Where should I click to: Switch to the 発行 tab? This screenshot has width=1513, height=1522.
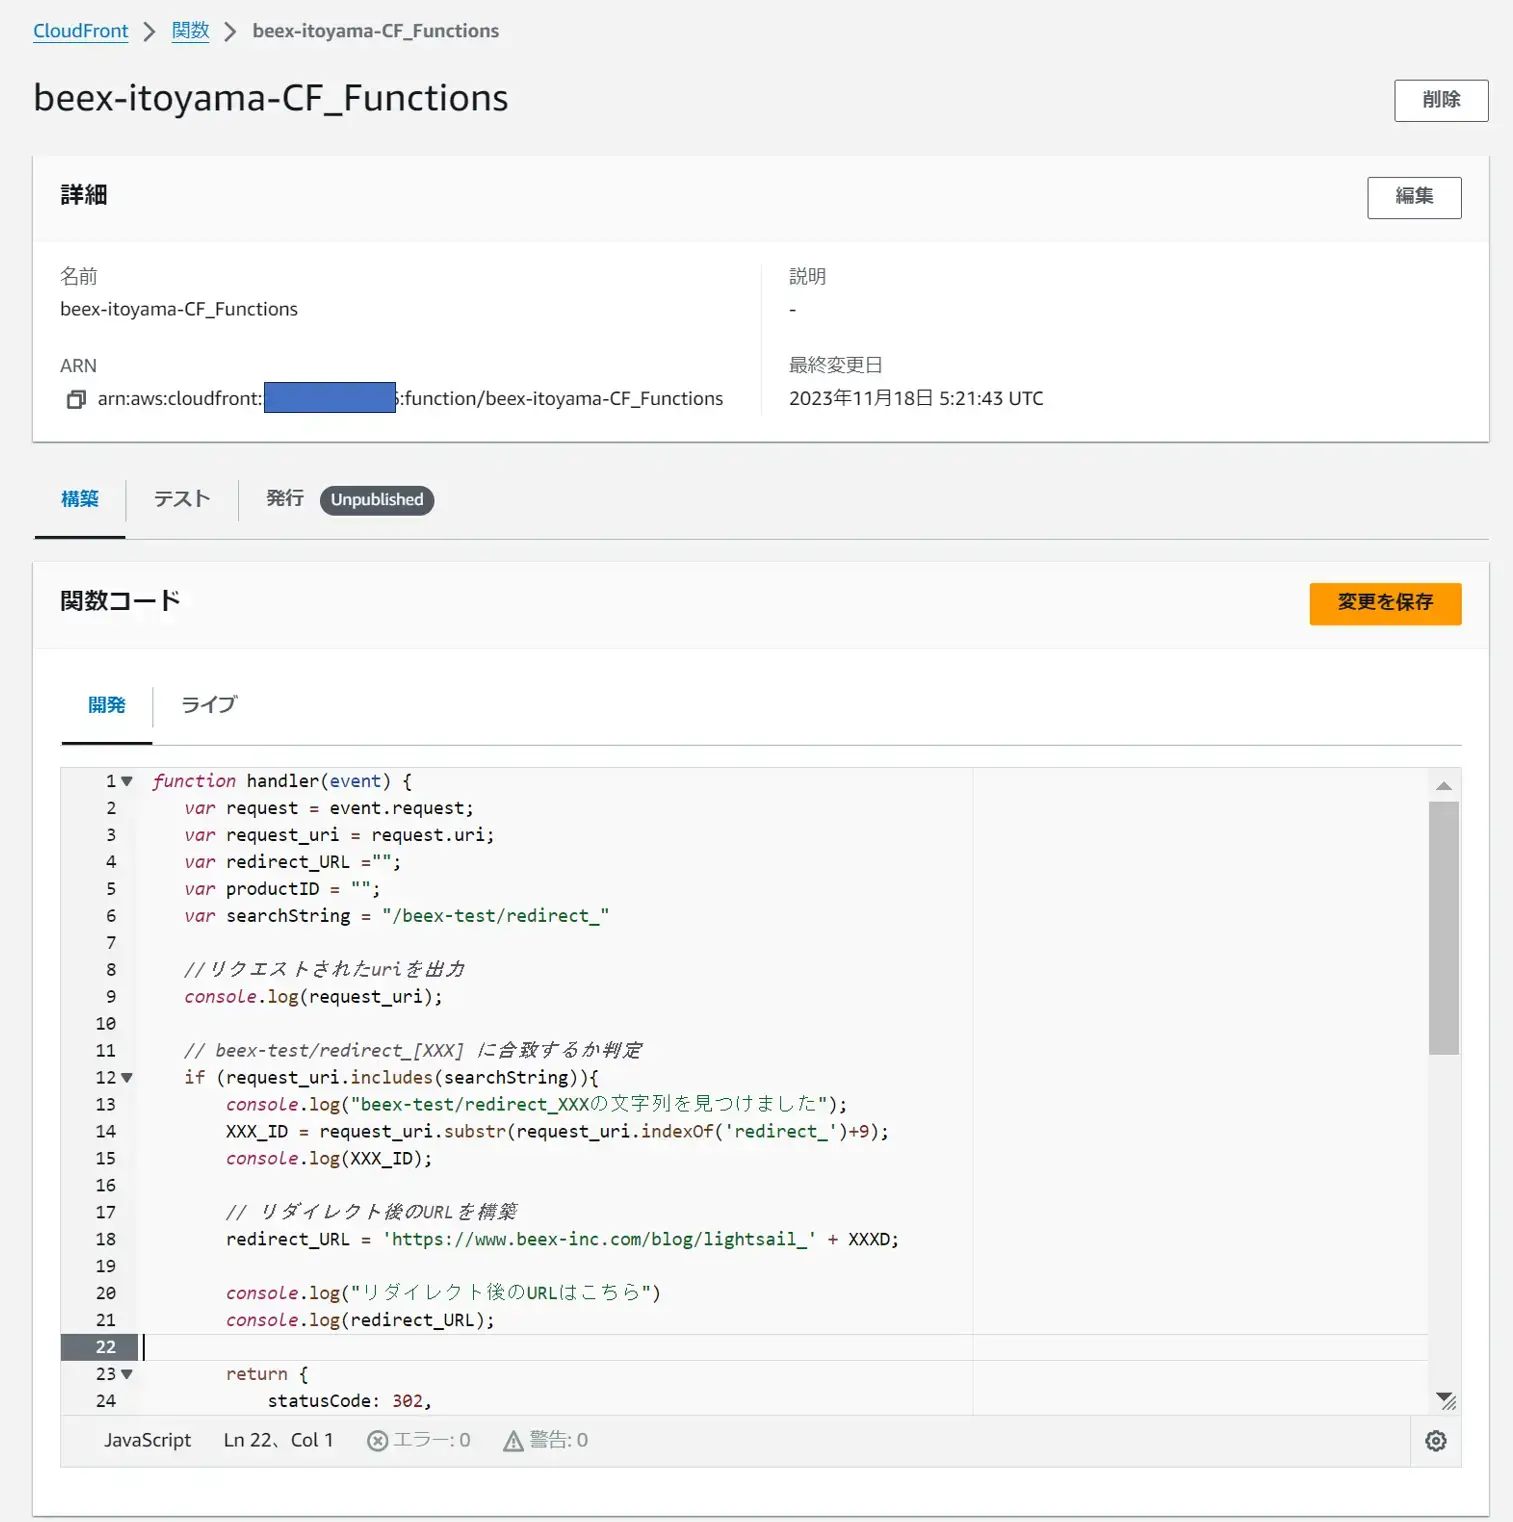285,499
